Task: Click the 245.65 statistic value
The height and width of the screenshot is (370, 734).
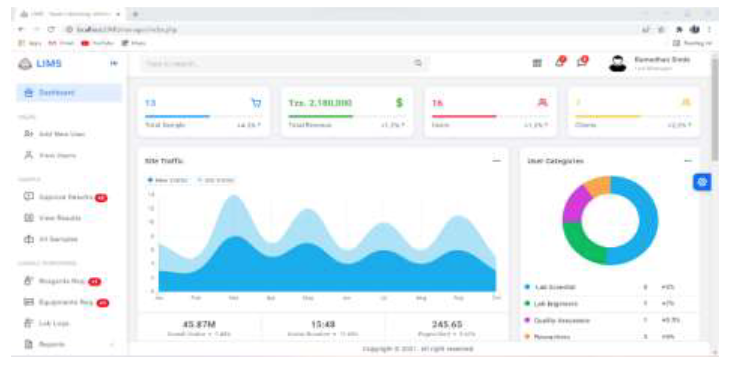Action: 447,324
